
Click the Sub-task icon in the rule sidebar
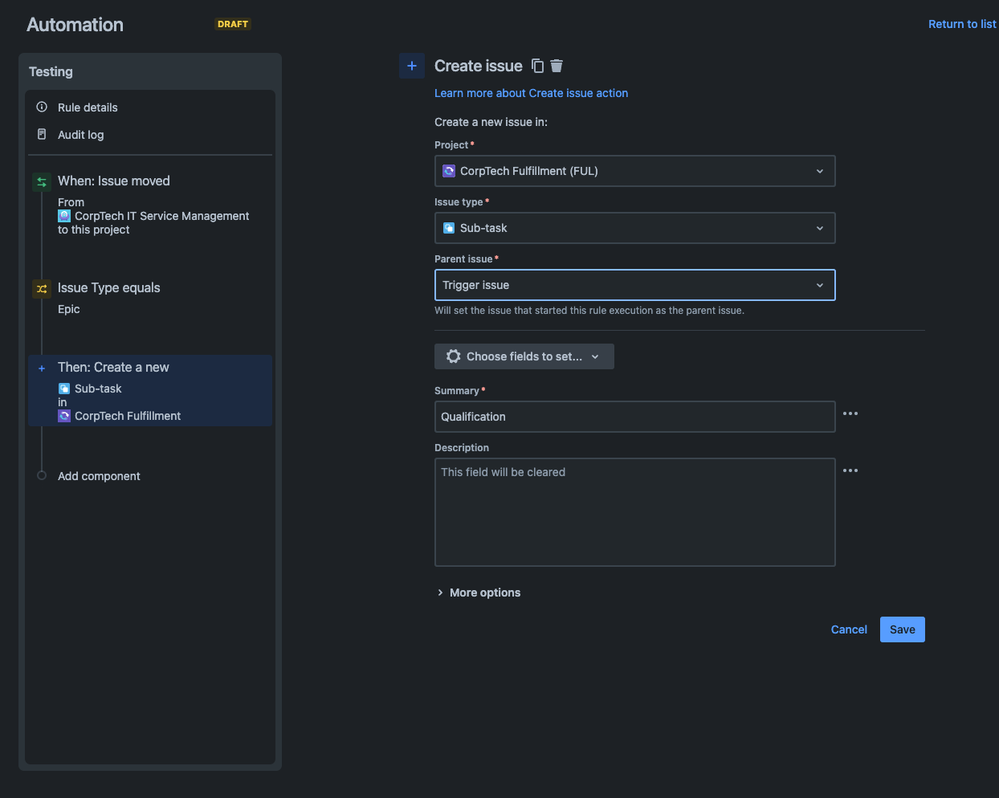64,388
